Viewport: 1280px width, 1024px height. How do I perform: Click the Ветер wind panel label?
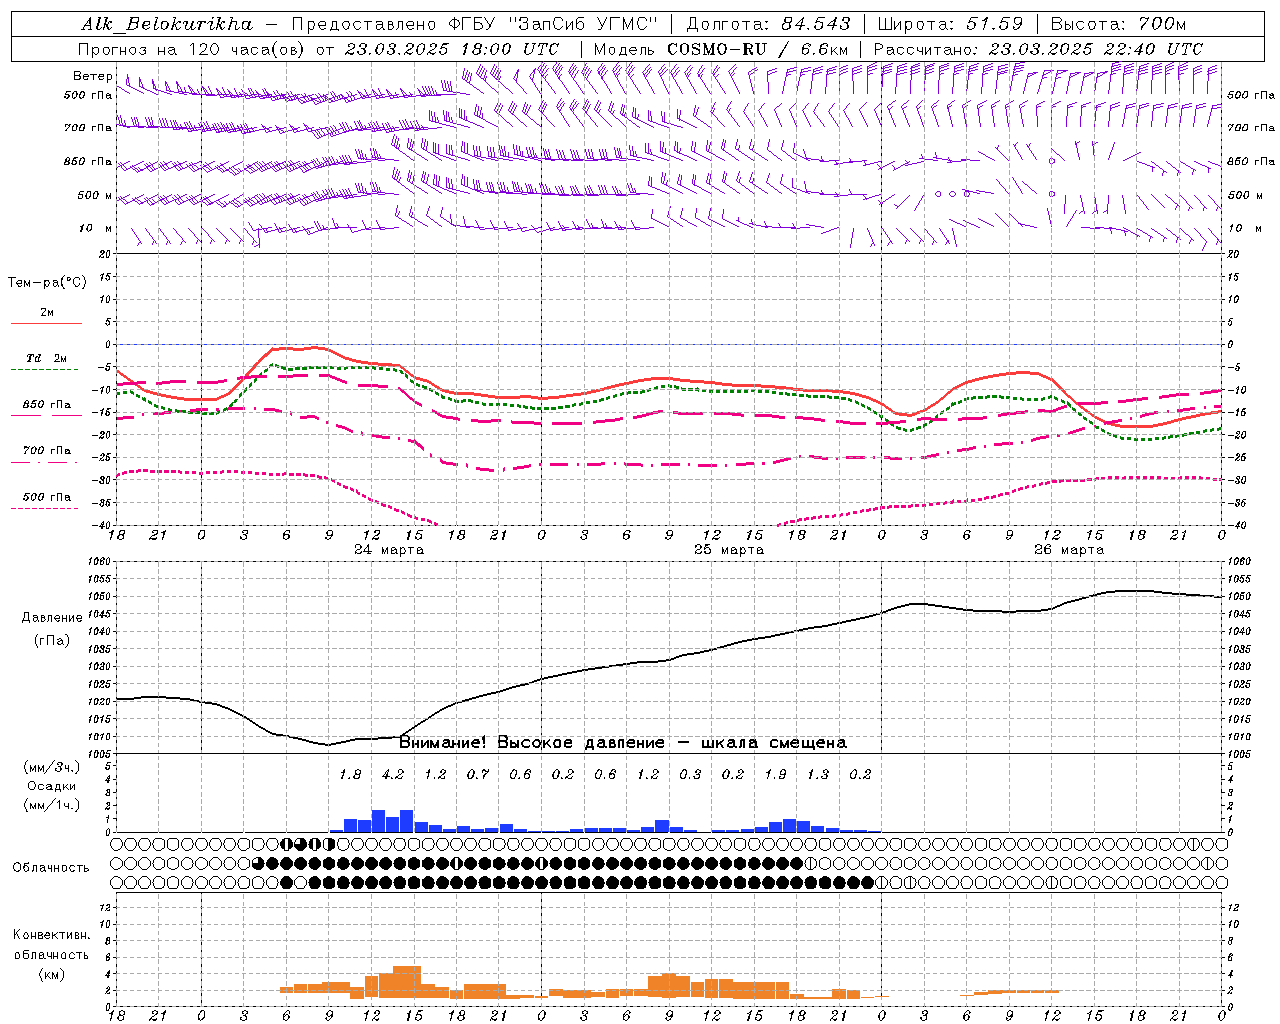pos(93,76)
